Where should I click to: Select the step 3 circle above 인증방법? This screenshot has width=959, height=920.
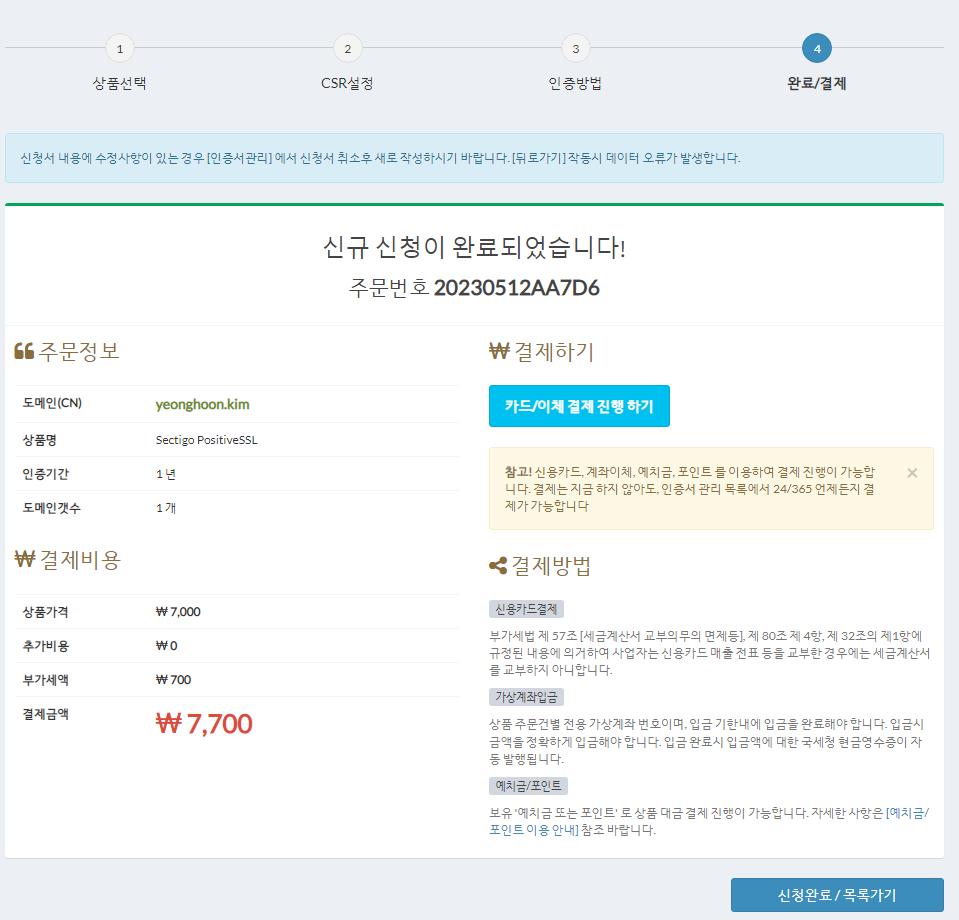[x=575, y=48]
